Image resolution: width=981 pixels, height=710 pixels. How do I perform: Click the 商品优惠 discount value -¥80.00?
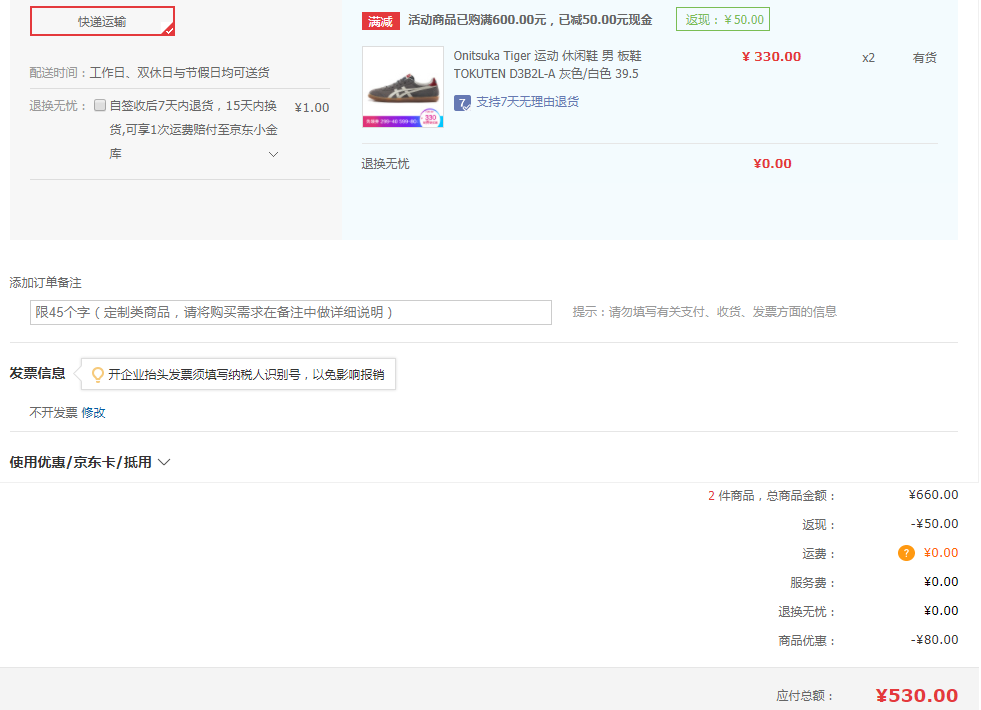pyautogui.click(x=934, y=640)
